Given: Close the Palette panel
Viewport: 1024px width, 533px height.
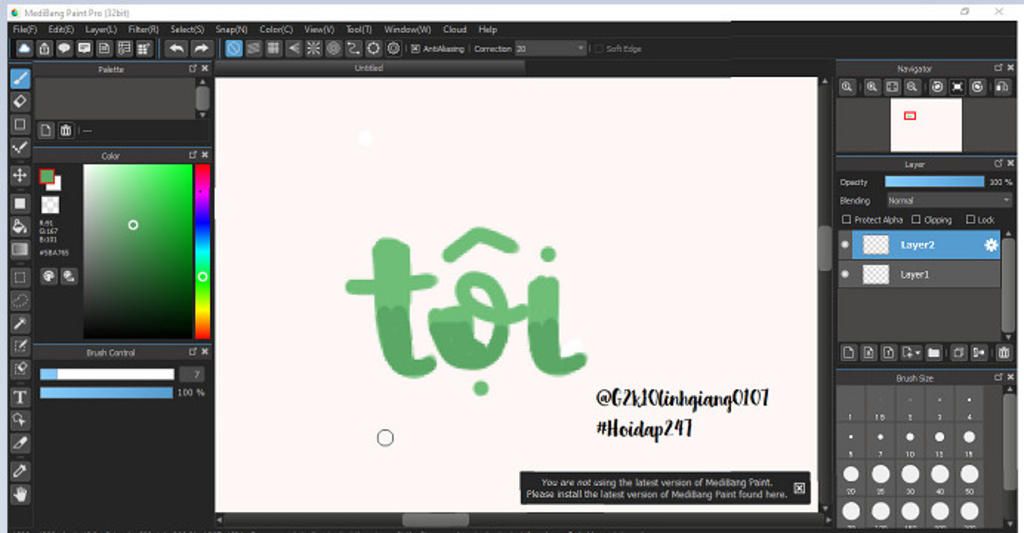Looking at the screenshot, I should tap(205, 69).
